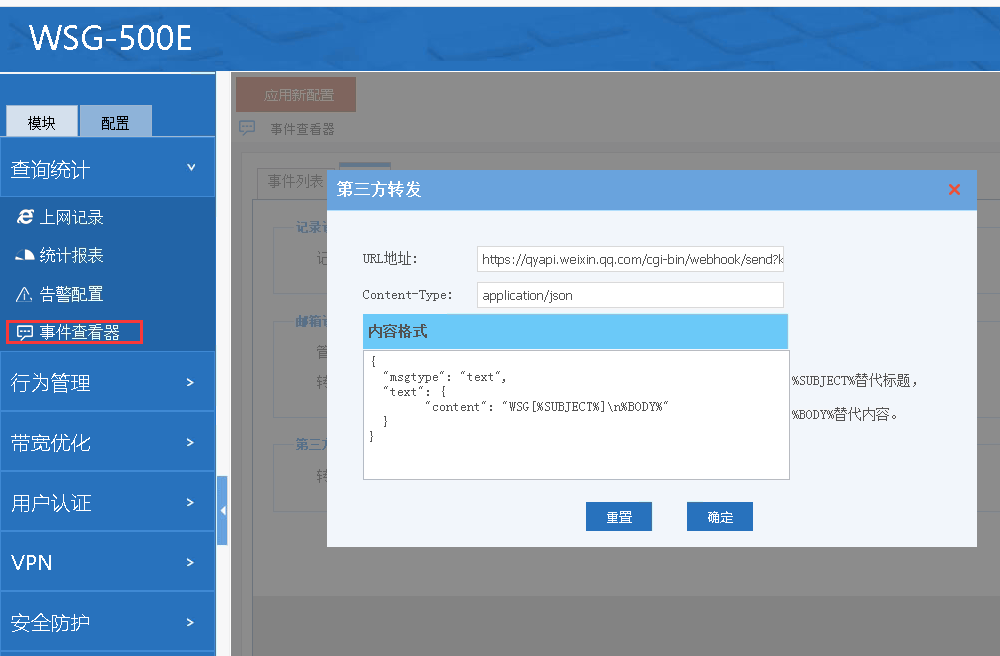Switch to the 配置 tab
The height and width of the screenshot is (656, 1000).
click(x=115, y=122)
